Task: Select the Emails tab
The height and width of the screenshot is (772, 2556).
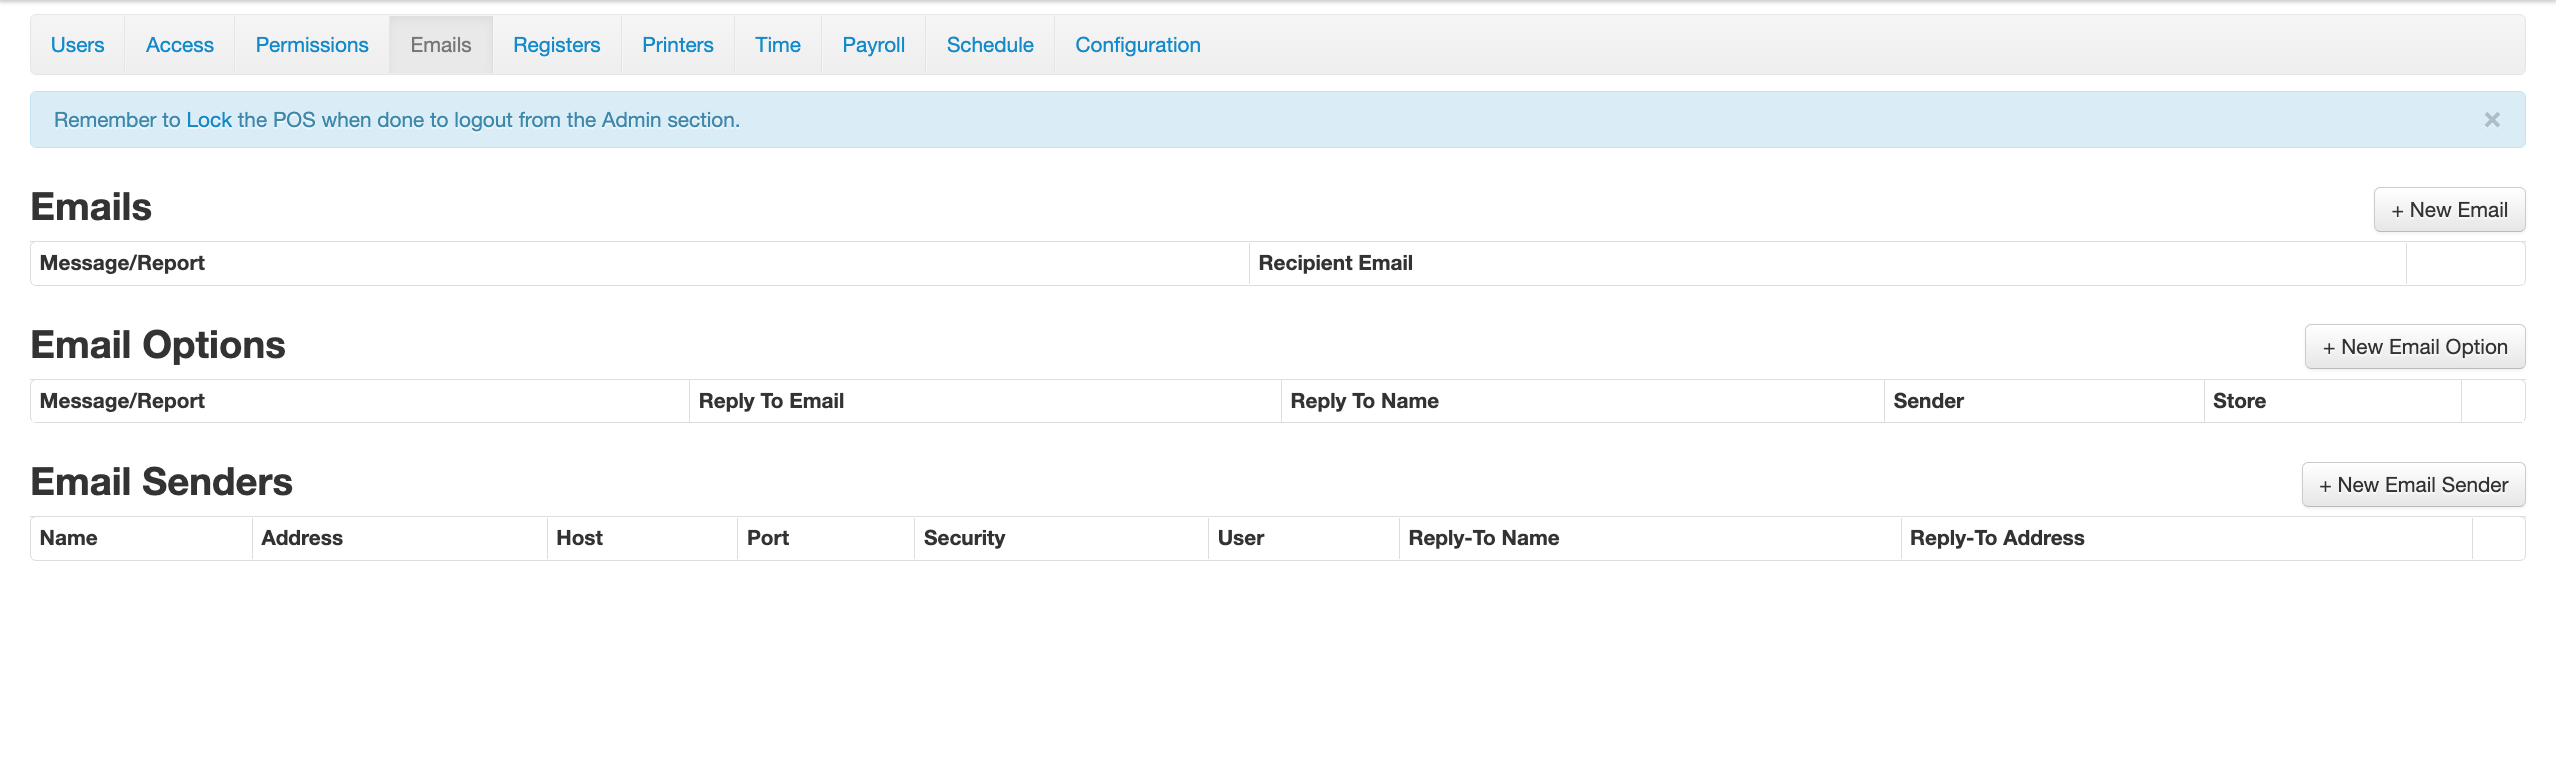Action: (440, 45)
